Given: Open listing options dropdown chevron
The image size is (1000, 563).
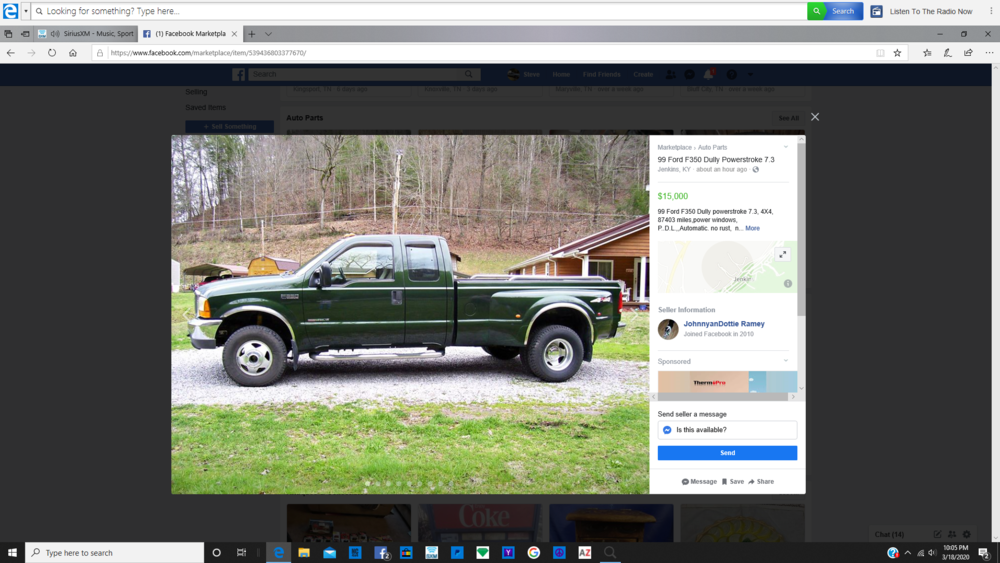Looking at the screenshot, I should [x=786, y=147].
